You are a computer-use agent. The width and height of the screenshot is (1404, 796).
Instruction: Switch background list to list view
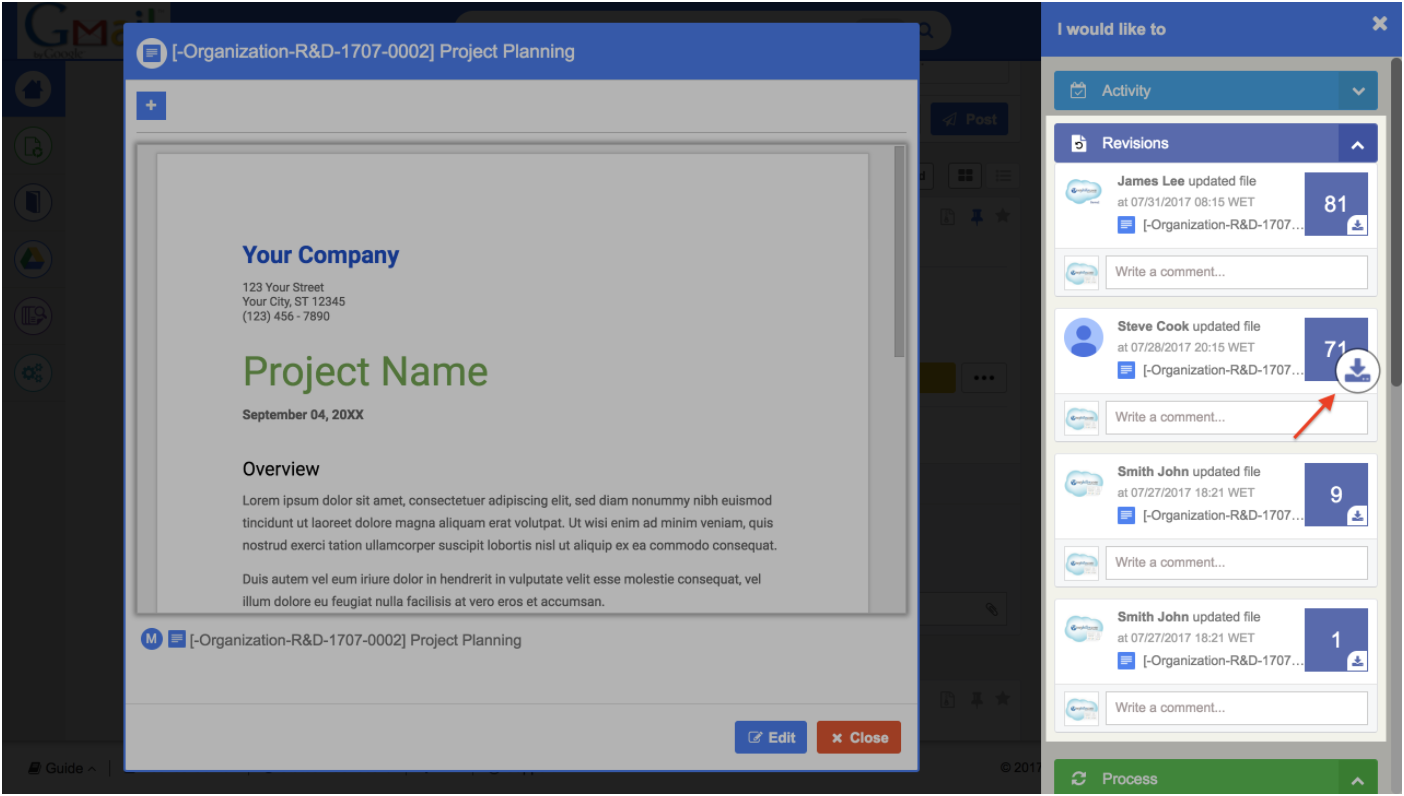tap(1003, 176)
